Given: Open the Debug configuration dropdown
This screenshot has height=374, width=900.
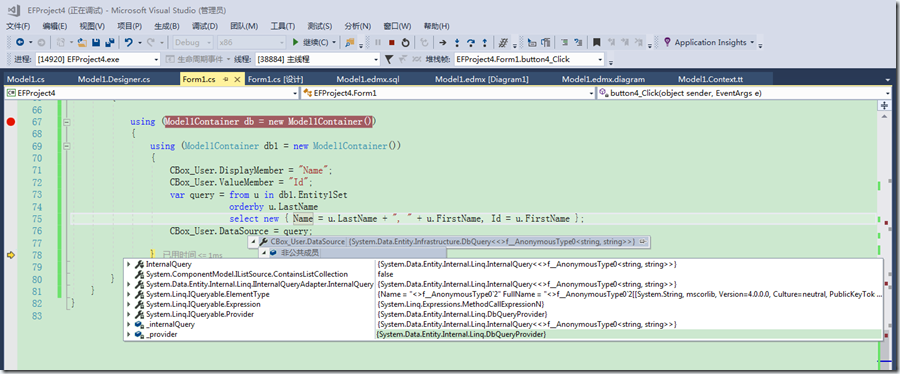Looking at the screenshot, I should [193, 42].
